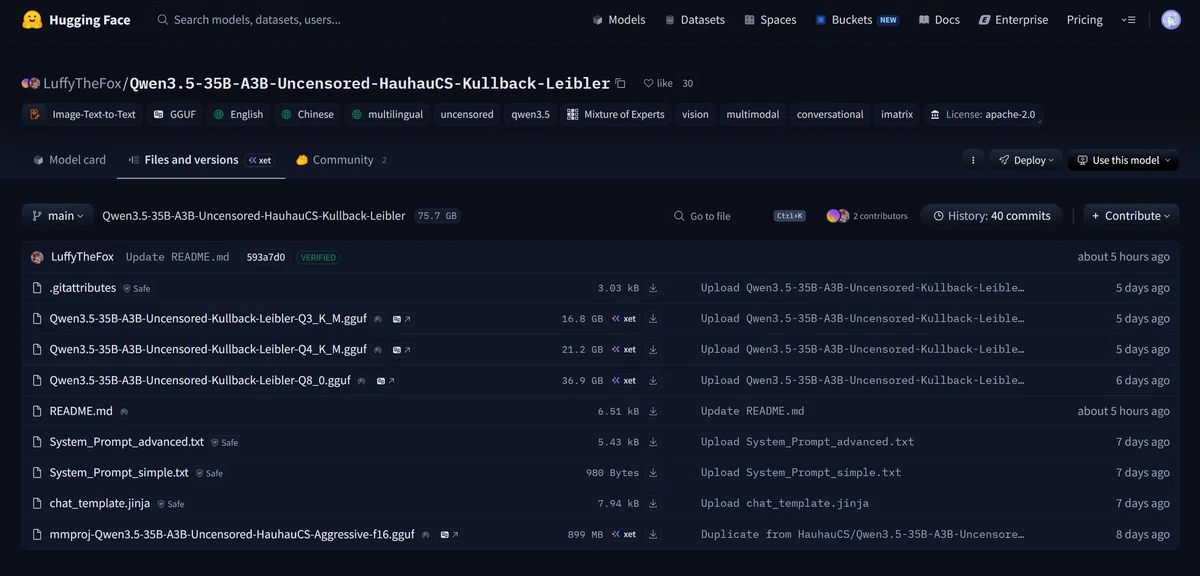Click the VERIFIED commit badge
Viewport: 1200px width, 576px height.
(318, 257)
